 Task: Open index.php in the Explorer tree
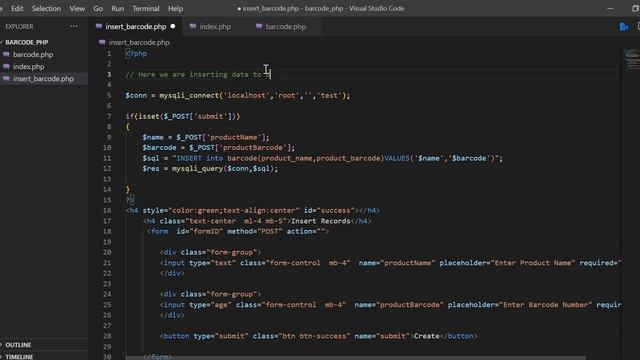28,67
